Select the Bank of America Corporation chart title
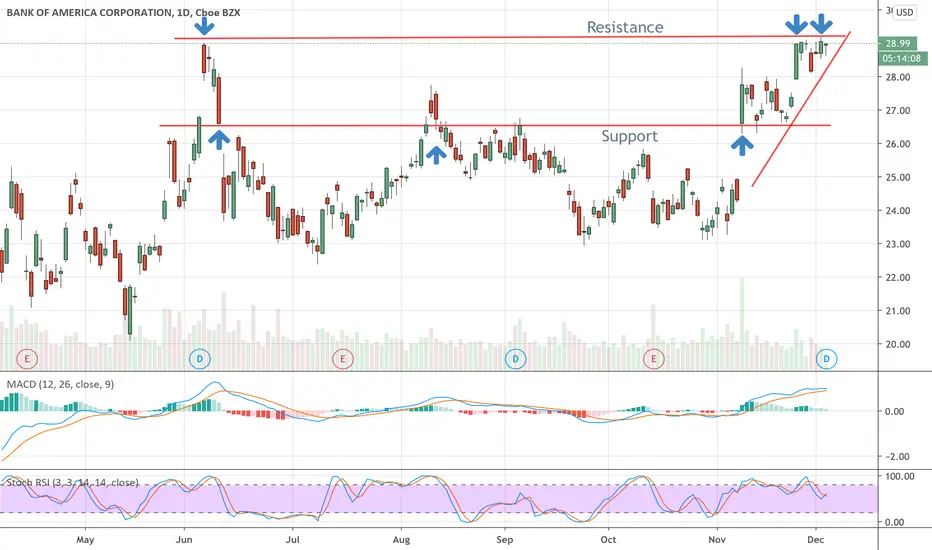The height and width of the screenshot is (550, 932). (123, 12)
